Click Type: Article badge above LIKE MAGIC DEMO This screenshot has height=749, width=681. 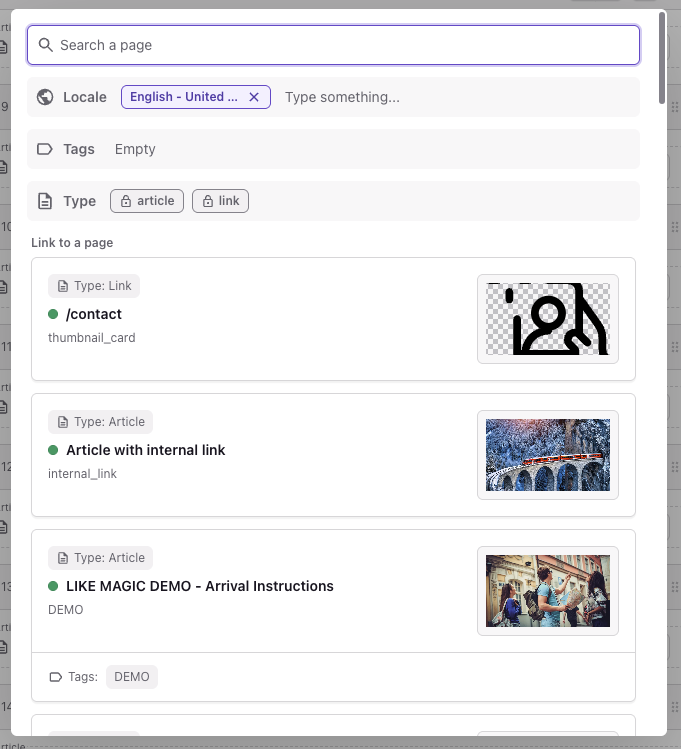(100, 558)
